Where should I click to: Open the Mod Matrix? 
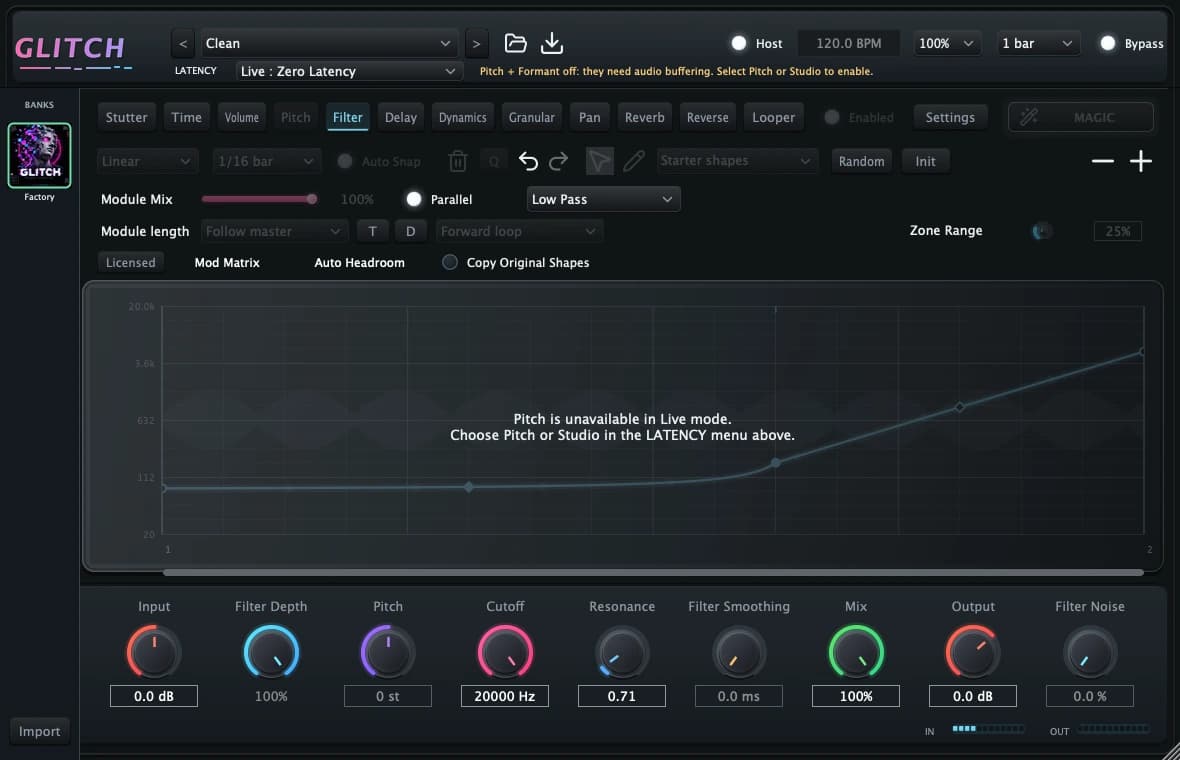point(227,263)
